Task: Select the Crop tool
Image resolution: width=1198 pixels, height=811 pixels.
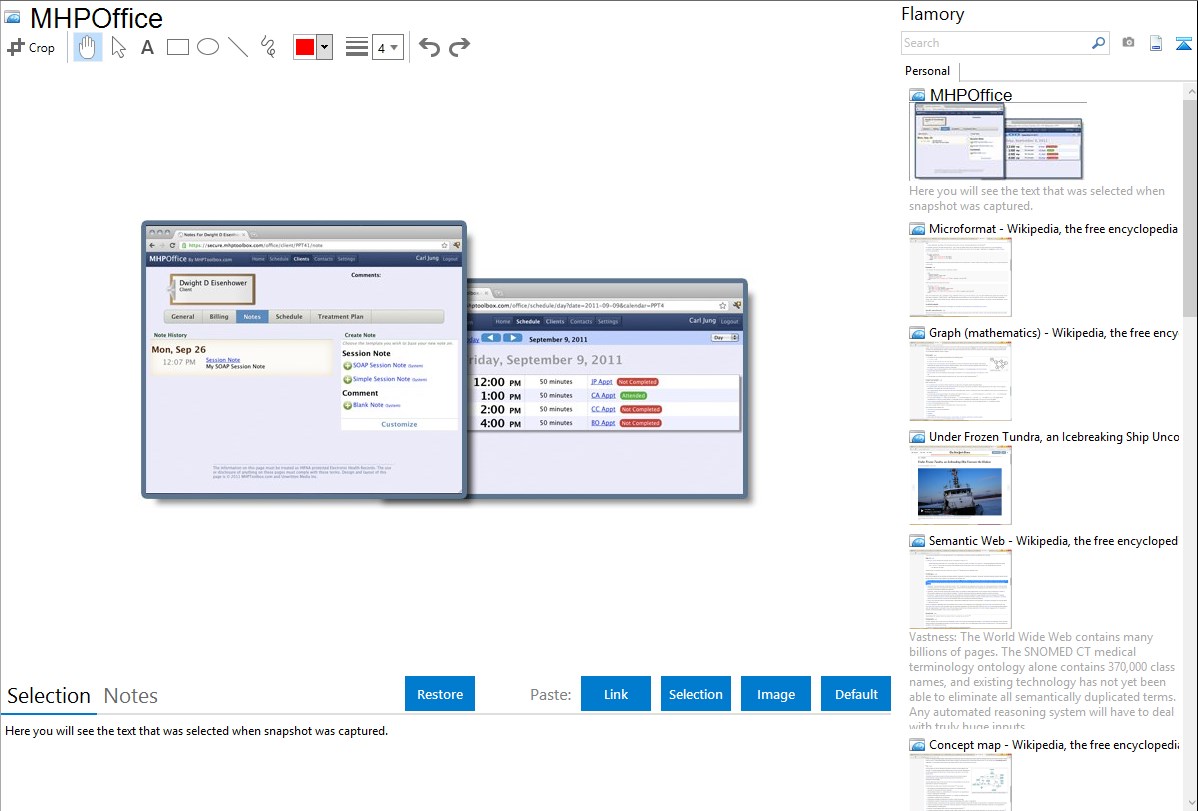Action: (x=31, y=47)
